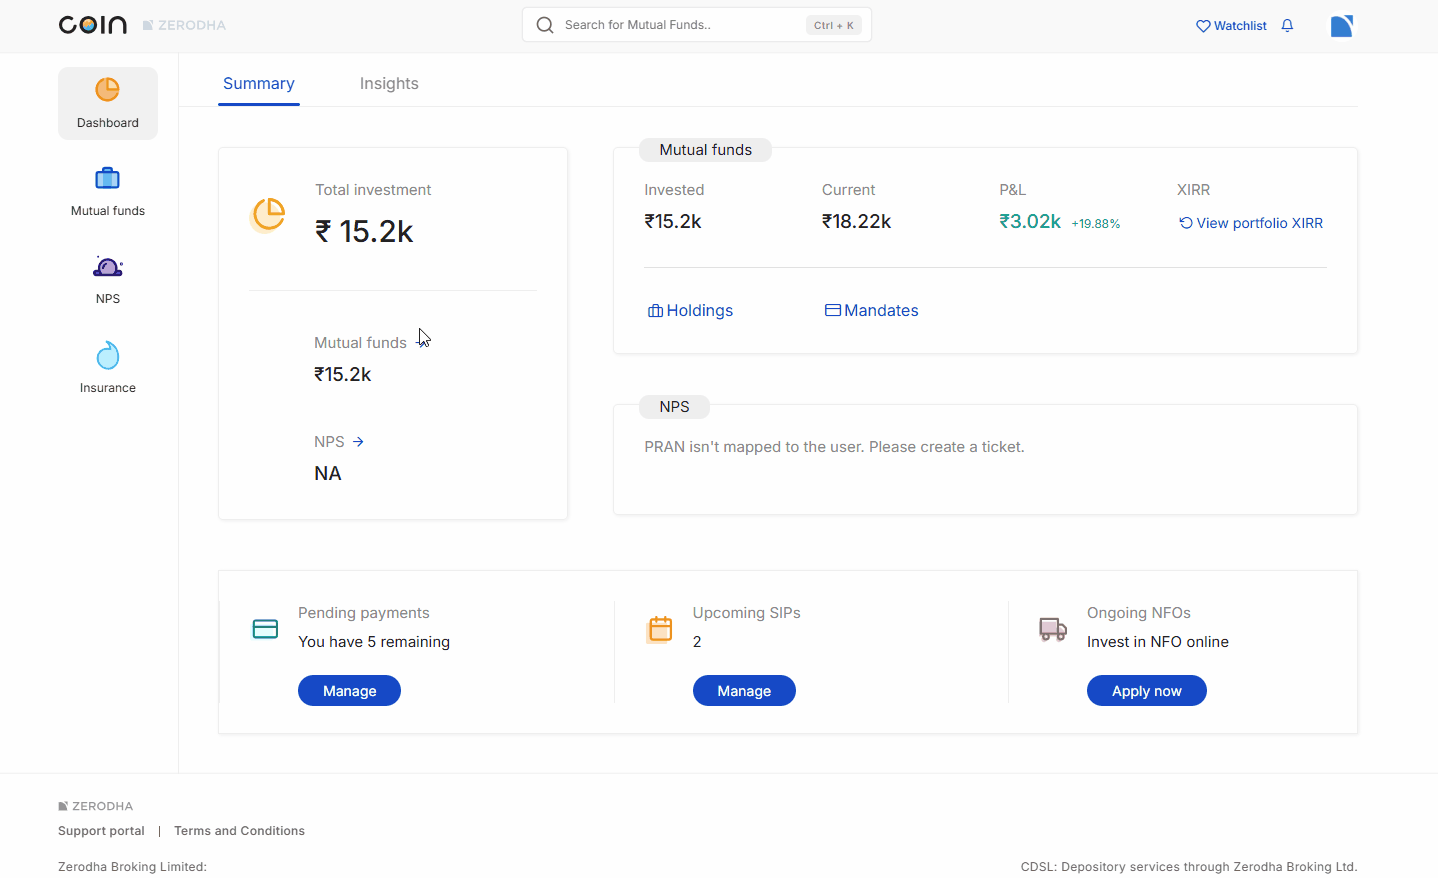The image size is (1438, 878).
Task: Open the user profile avatar
Action: tap(1341, 26)
